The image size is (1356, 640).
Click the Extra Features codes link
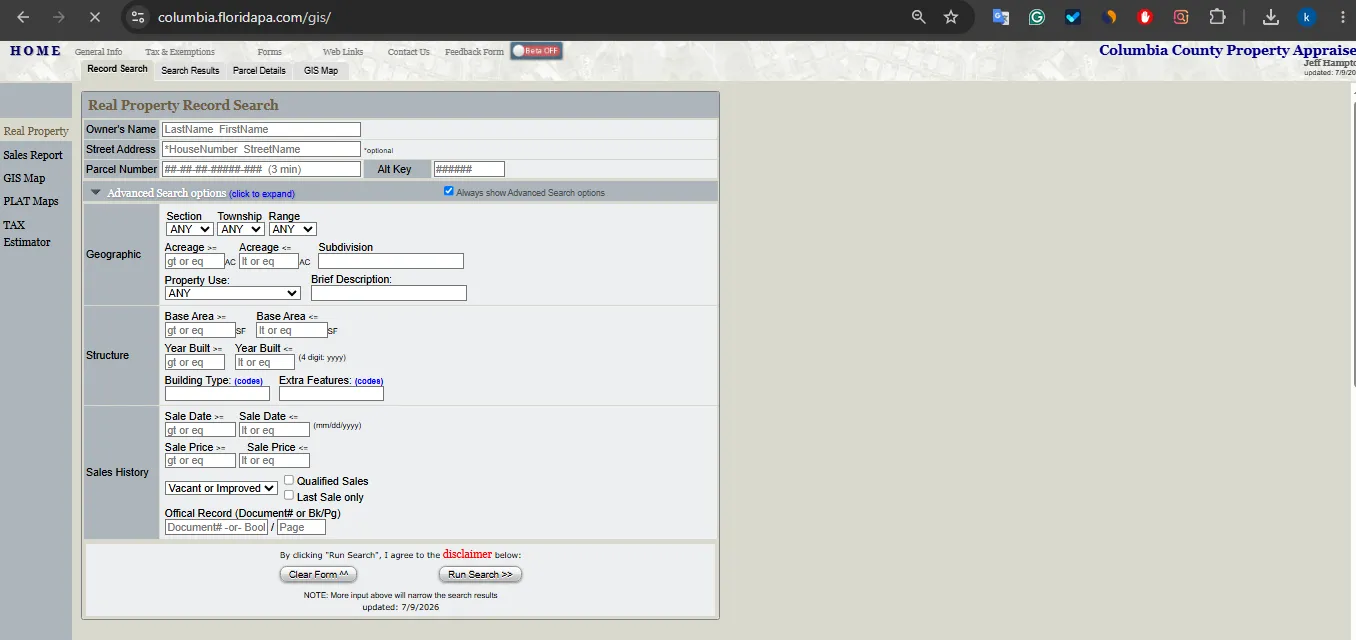pyautogui.click(x=369, y=381)
